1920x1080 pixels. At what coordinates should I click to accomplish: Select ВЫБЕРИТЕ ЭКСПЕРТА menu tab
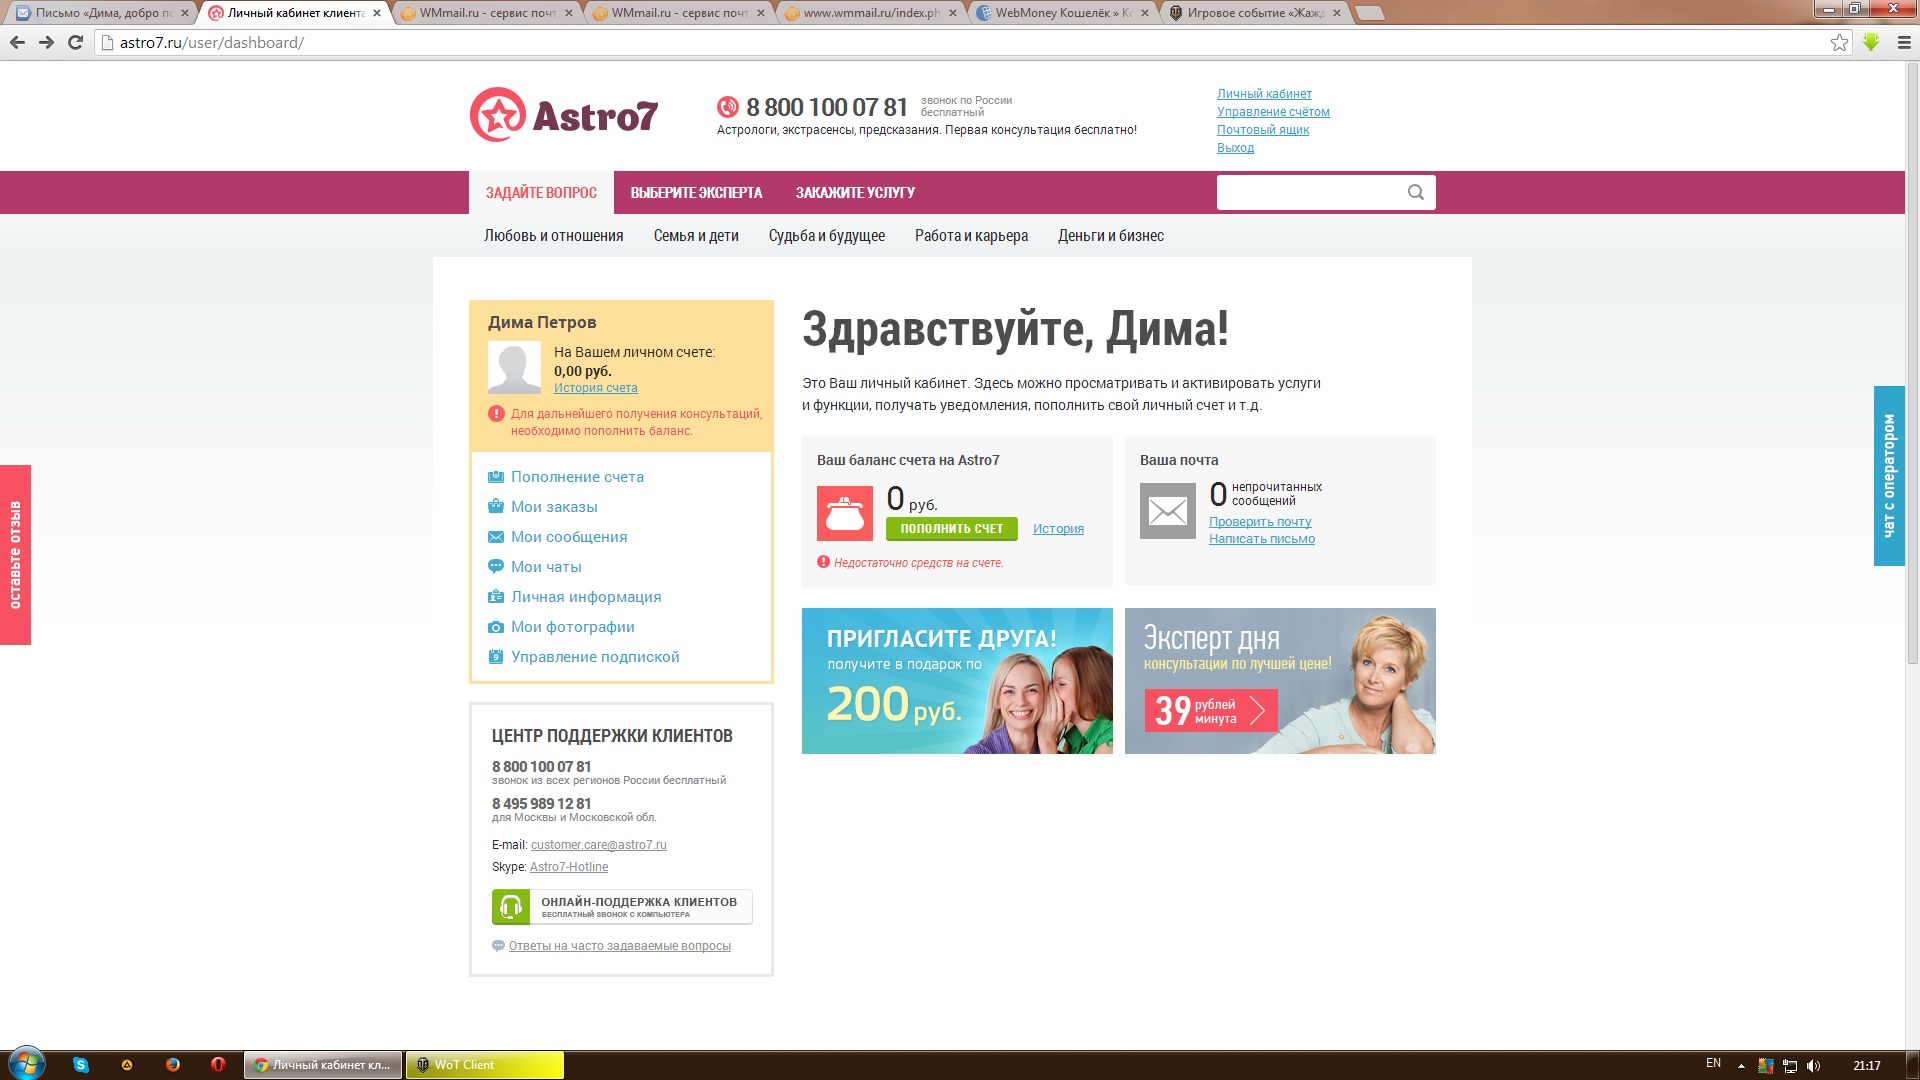(696, 192)
